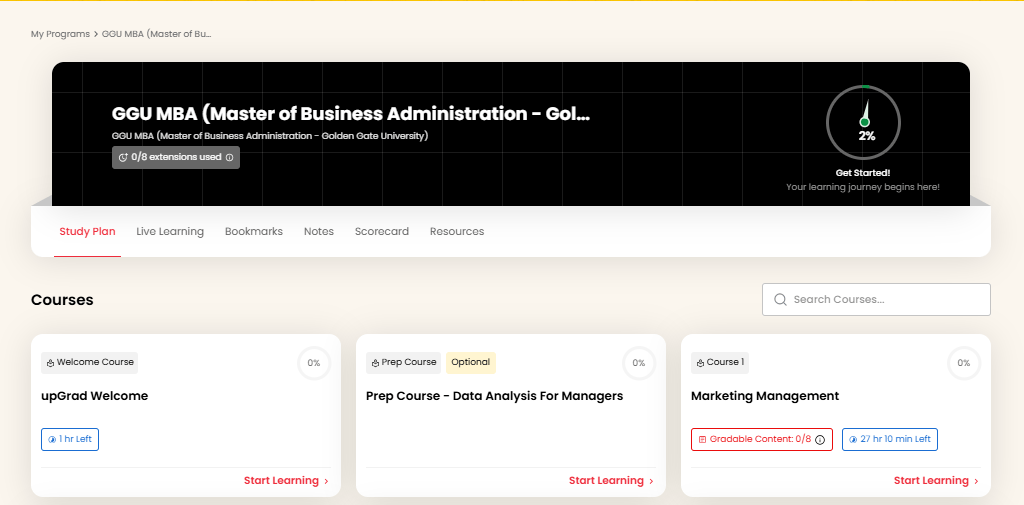Click the chevron on Prep Course Start Learning
This screenshot has width=1024, height=505.
point(651,481)
